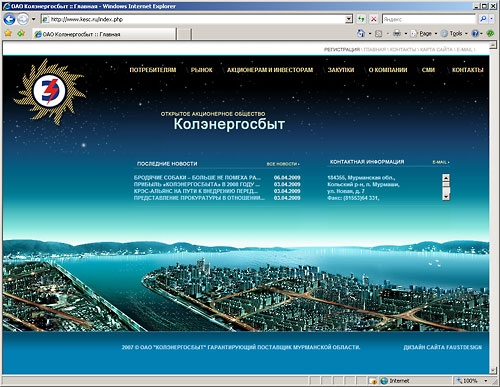Click ГЛАВНАЯ link in top strip
Viewport: 500px width, 387px height.
click(x=375, y=49)
